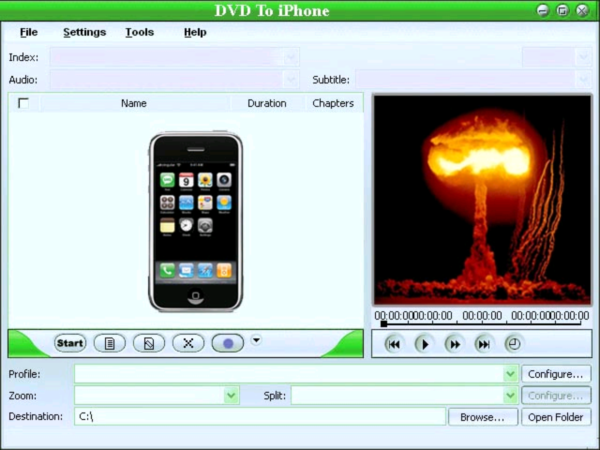Screen dimensions: 600x450
Task: Skip to the next chapter in player
Action: [x=484, y=344]
